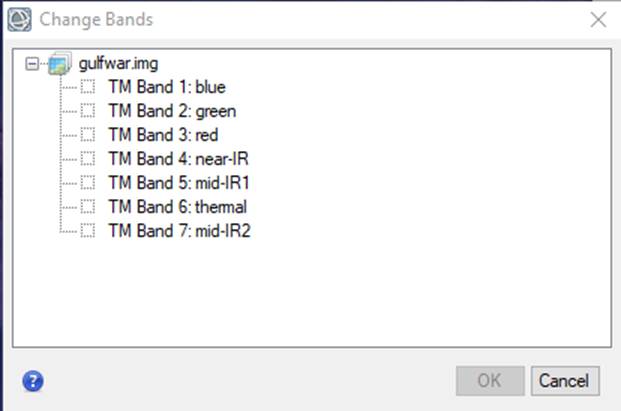Pick the 'TM Band 3: red' label text

pos(164,135)
